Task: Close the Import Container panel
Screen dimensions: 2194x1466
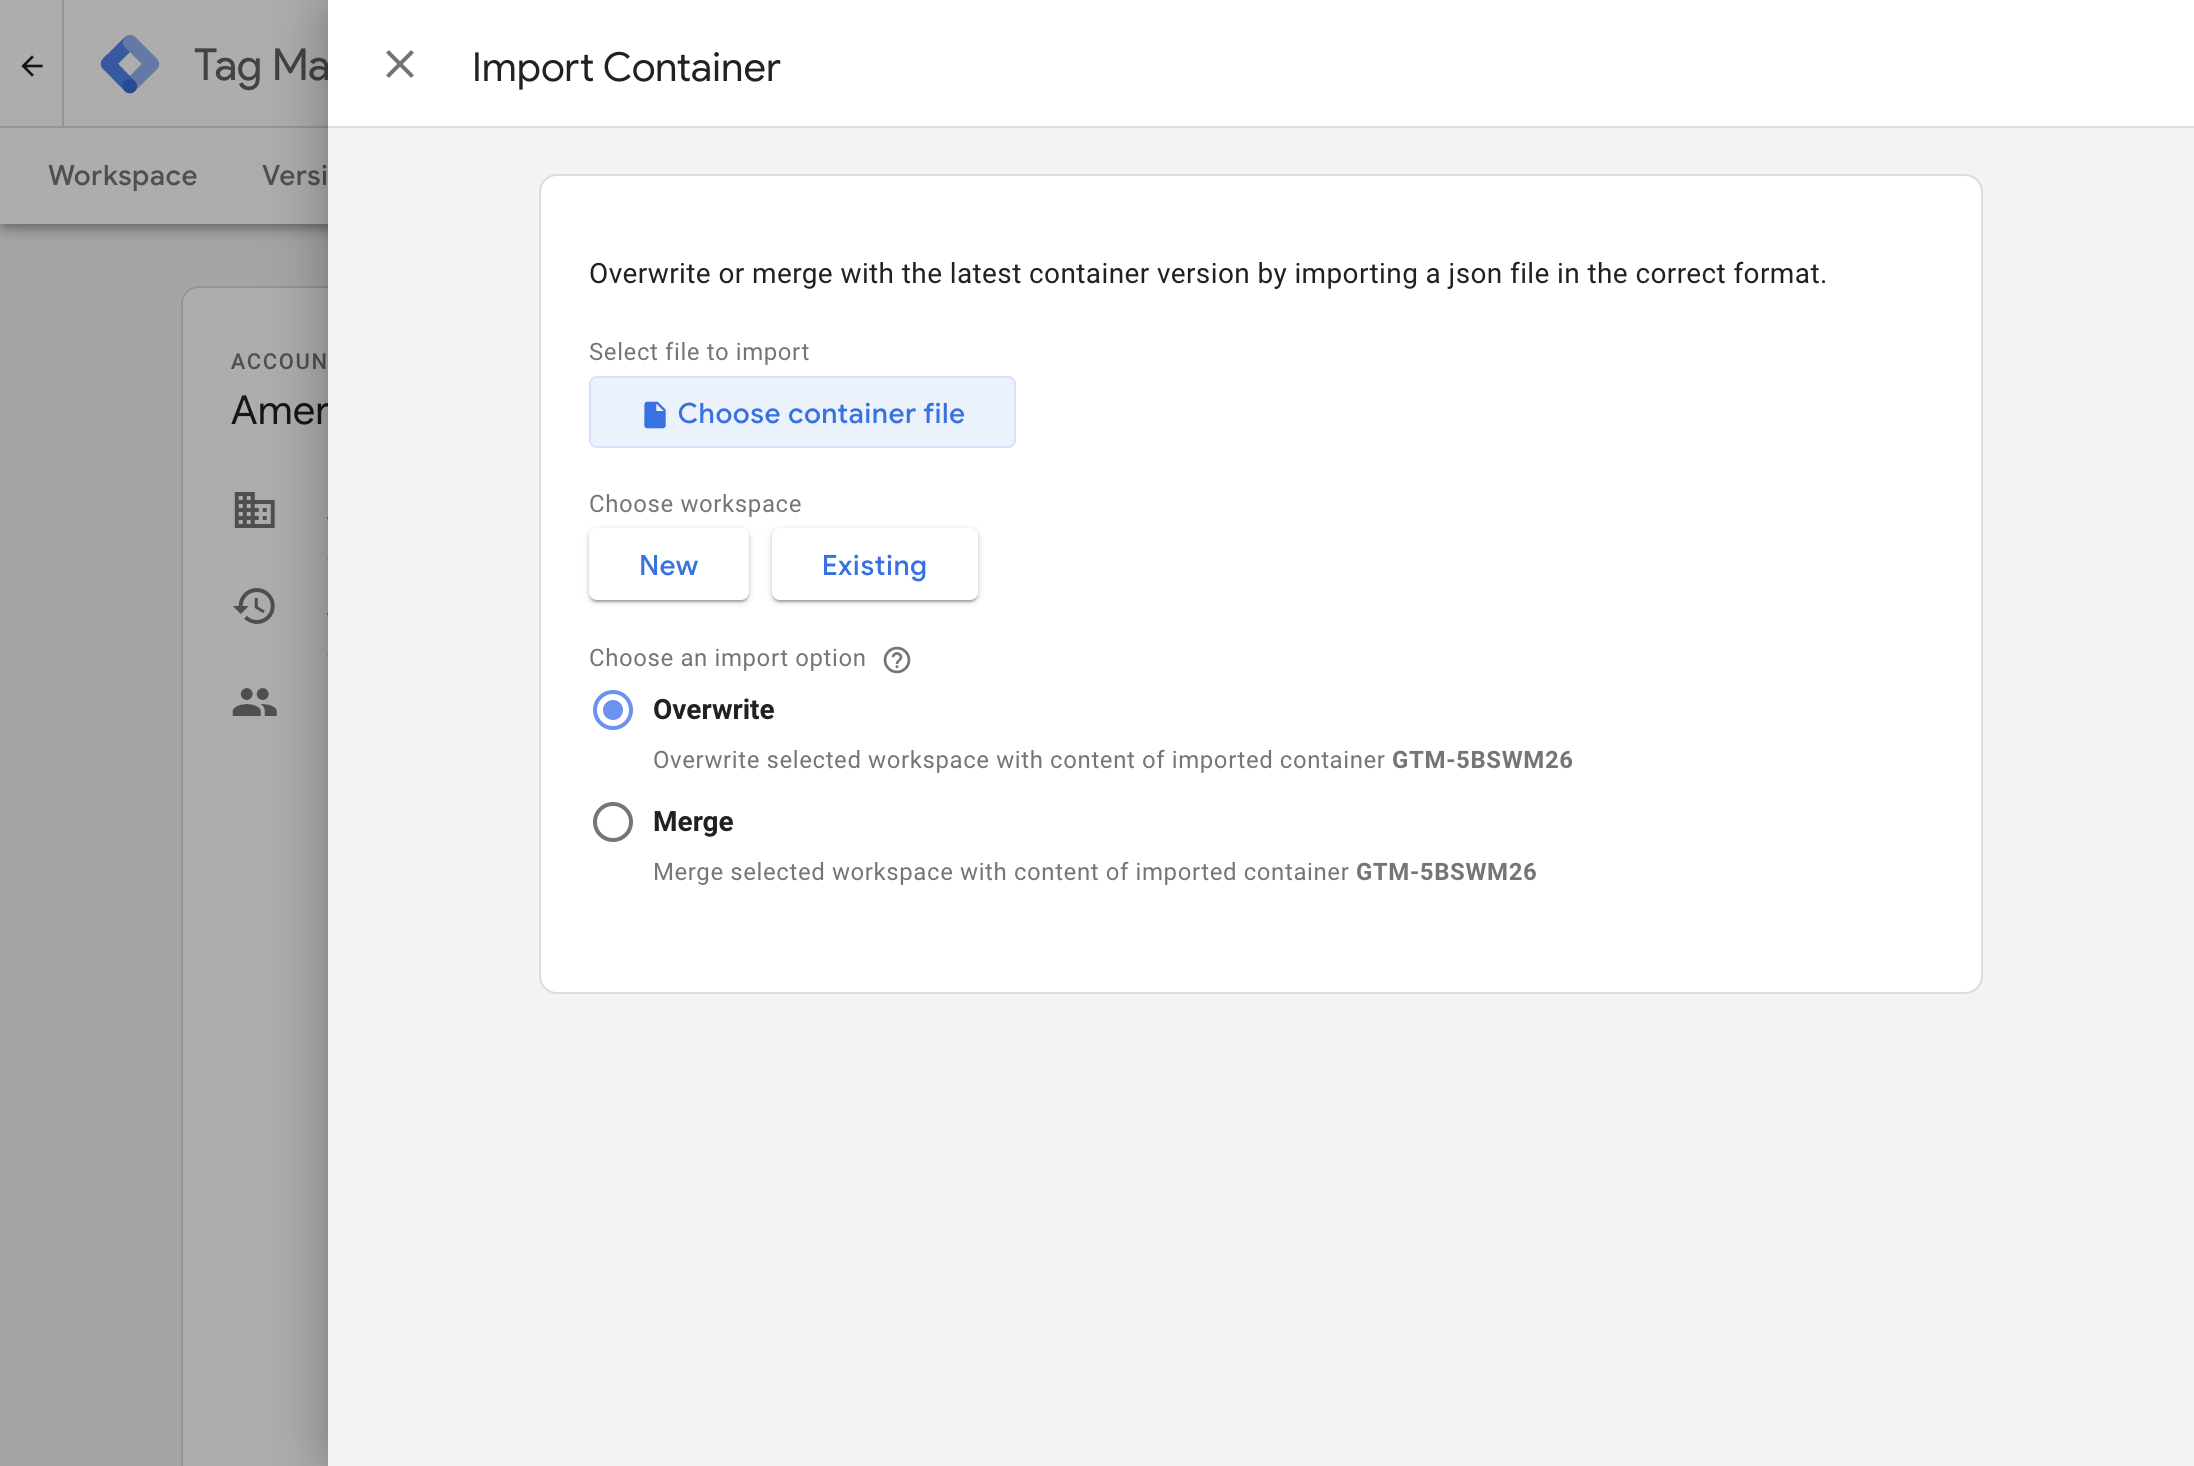Action: (x=400, y=65)
